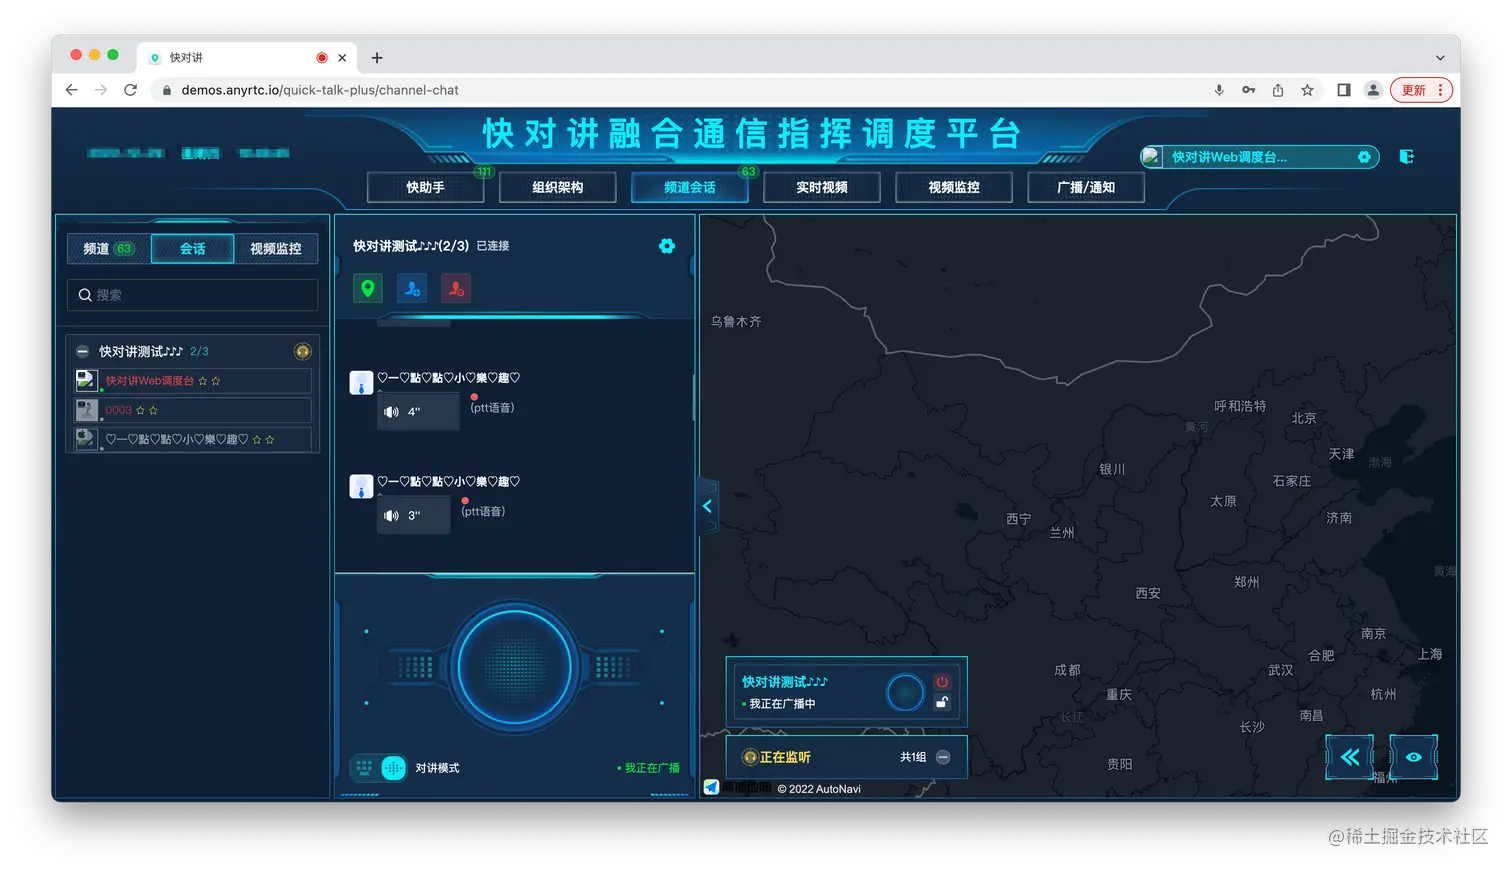Click the headset monitor icon on 快对讲测试 row

pyautogui.click(x=302, y=351)
